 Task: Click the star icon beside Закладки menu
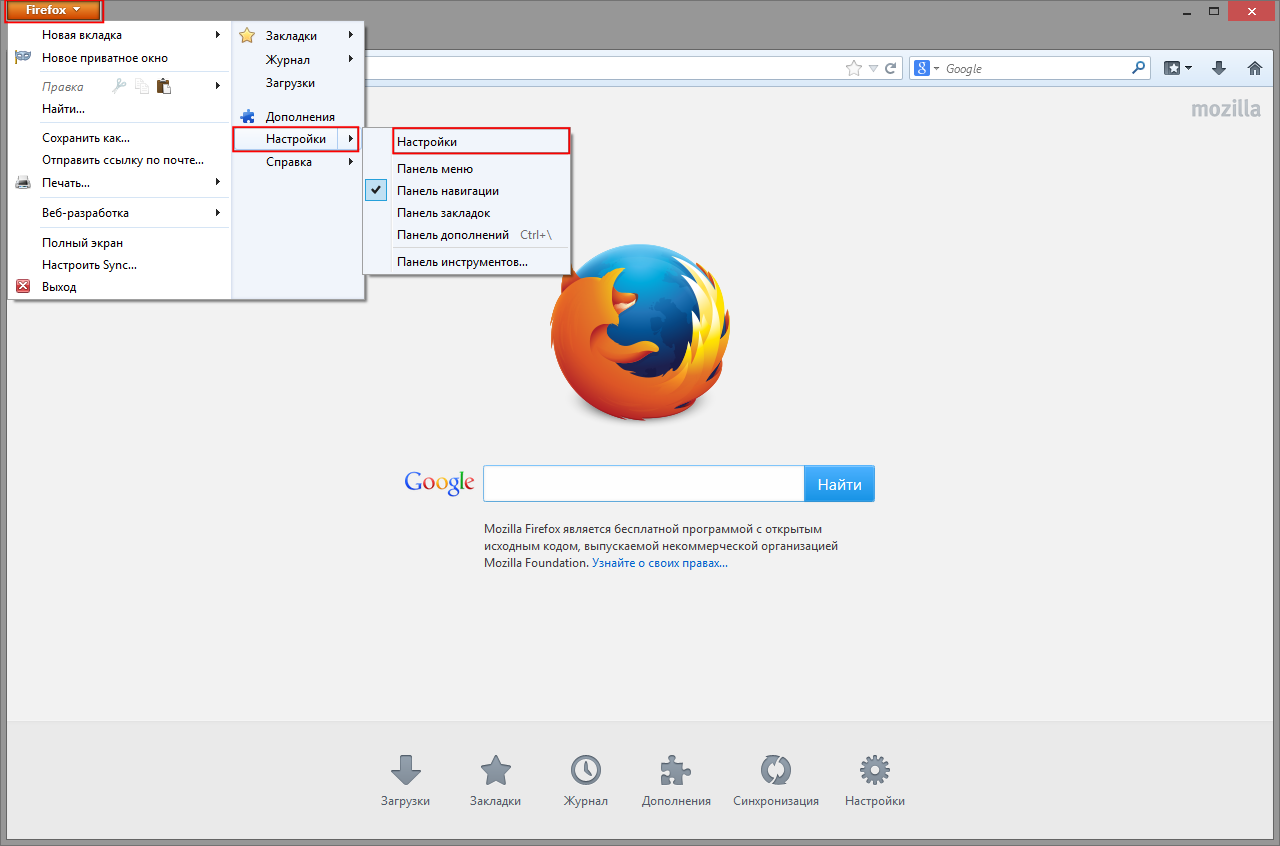[247, 36]
